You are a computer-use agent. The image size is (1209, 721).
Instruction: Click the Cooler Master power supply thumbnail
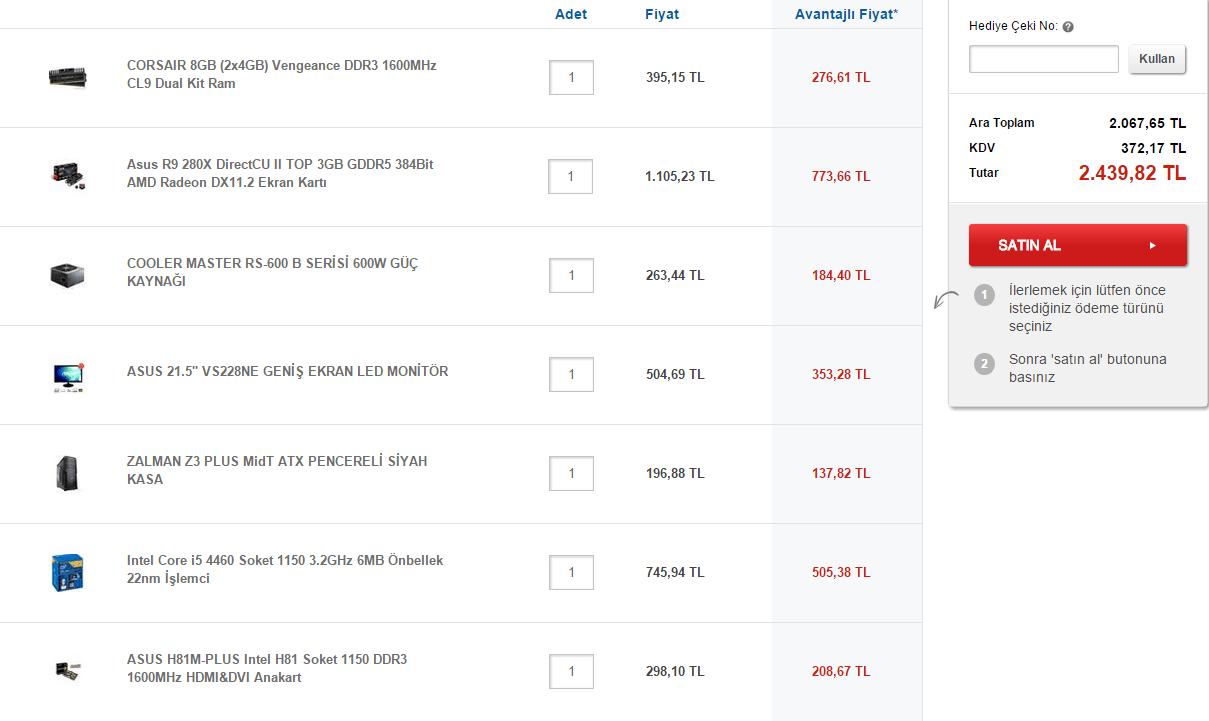[x=68, y=275]
